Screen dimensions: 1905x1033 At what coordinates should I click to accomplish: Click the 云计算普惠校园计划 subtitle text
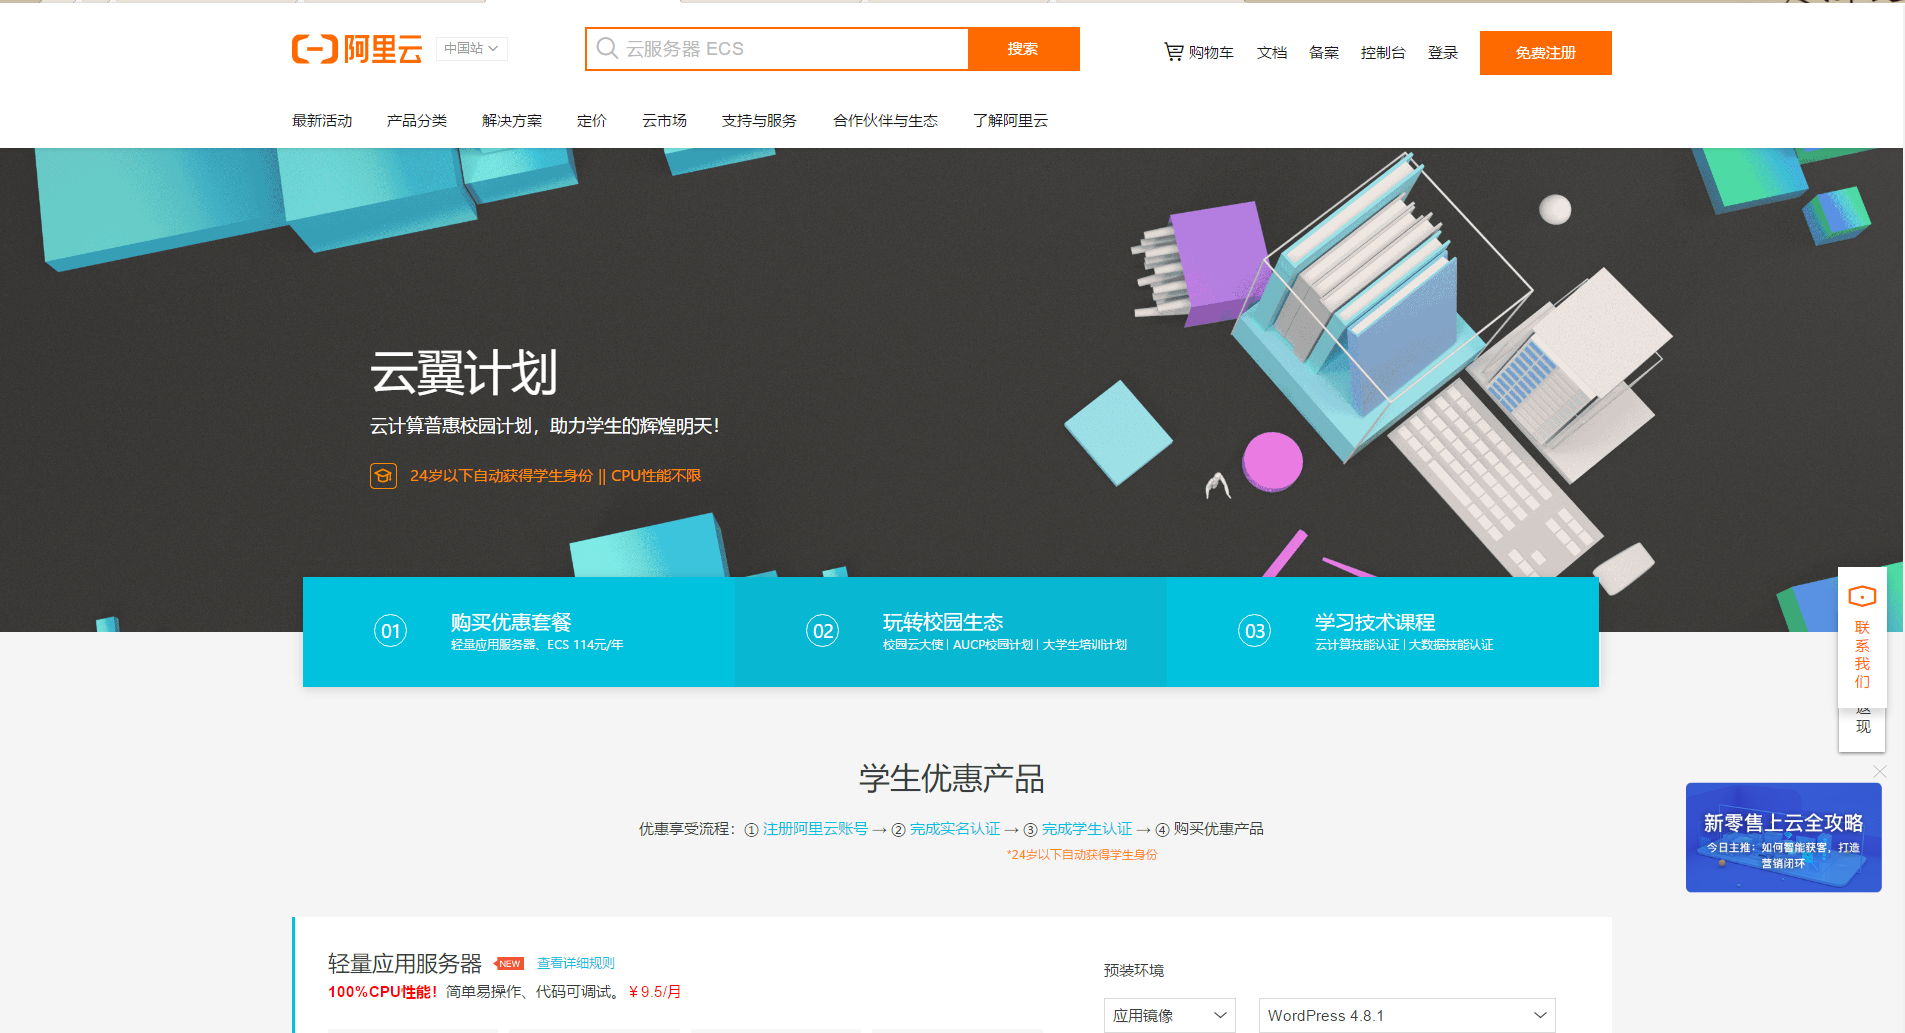pos(545,426)
